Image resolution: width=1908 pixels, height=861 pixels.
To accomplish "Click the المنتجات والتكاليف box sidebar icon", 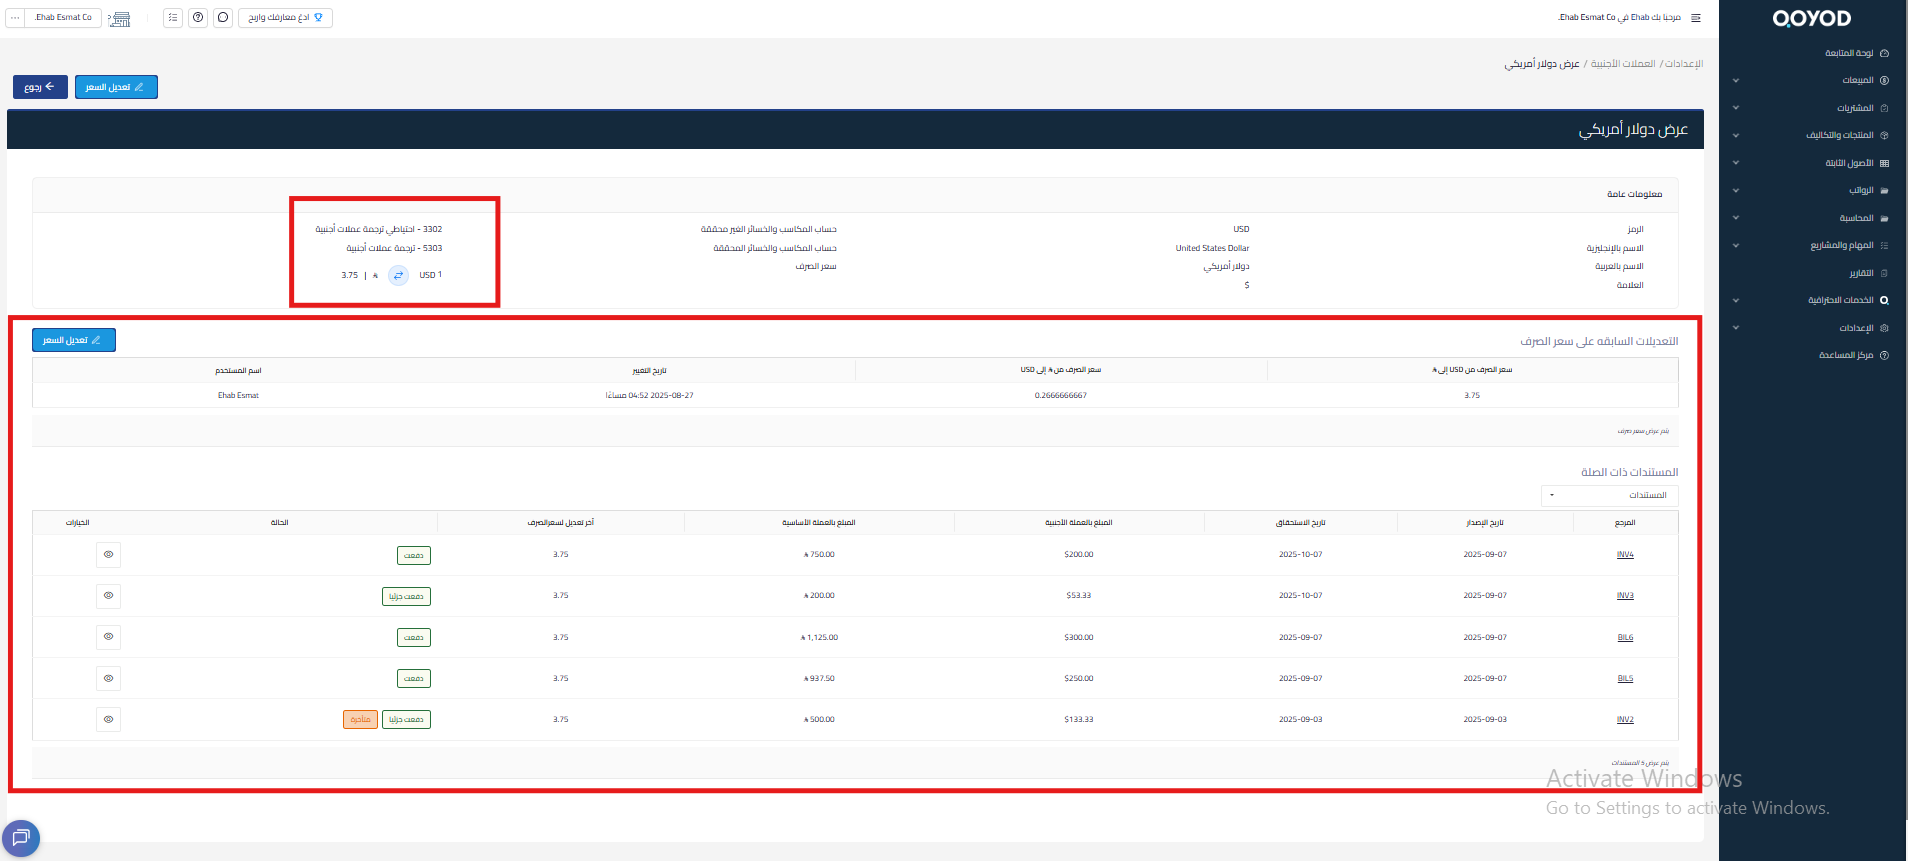I will tap(1884, 135).
